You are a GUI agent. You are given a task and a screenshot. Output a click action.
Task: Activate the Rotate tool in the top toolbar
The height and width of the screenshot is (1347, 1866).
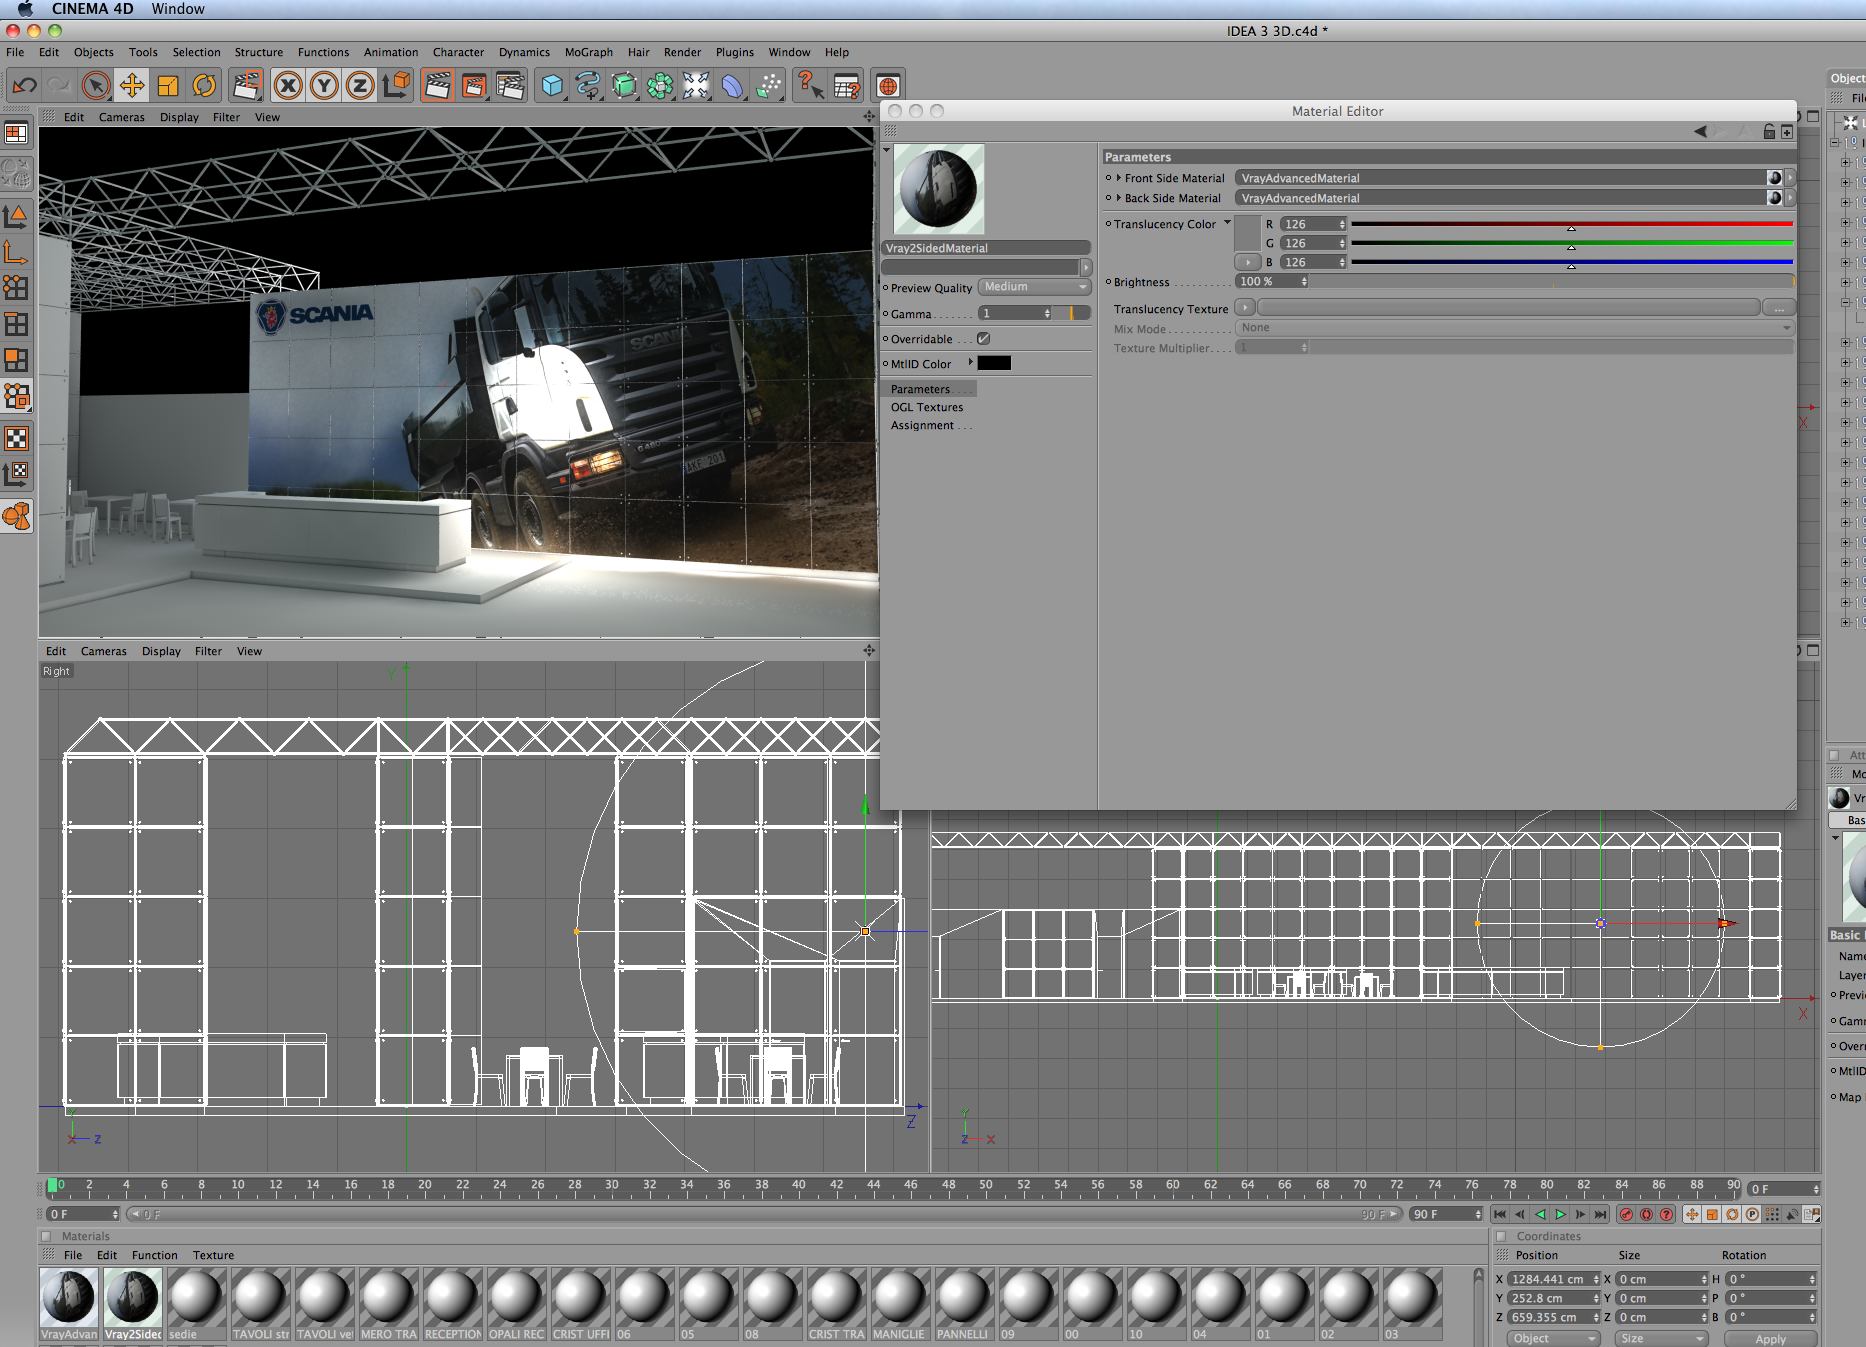point(204,86)
